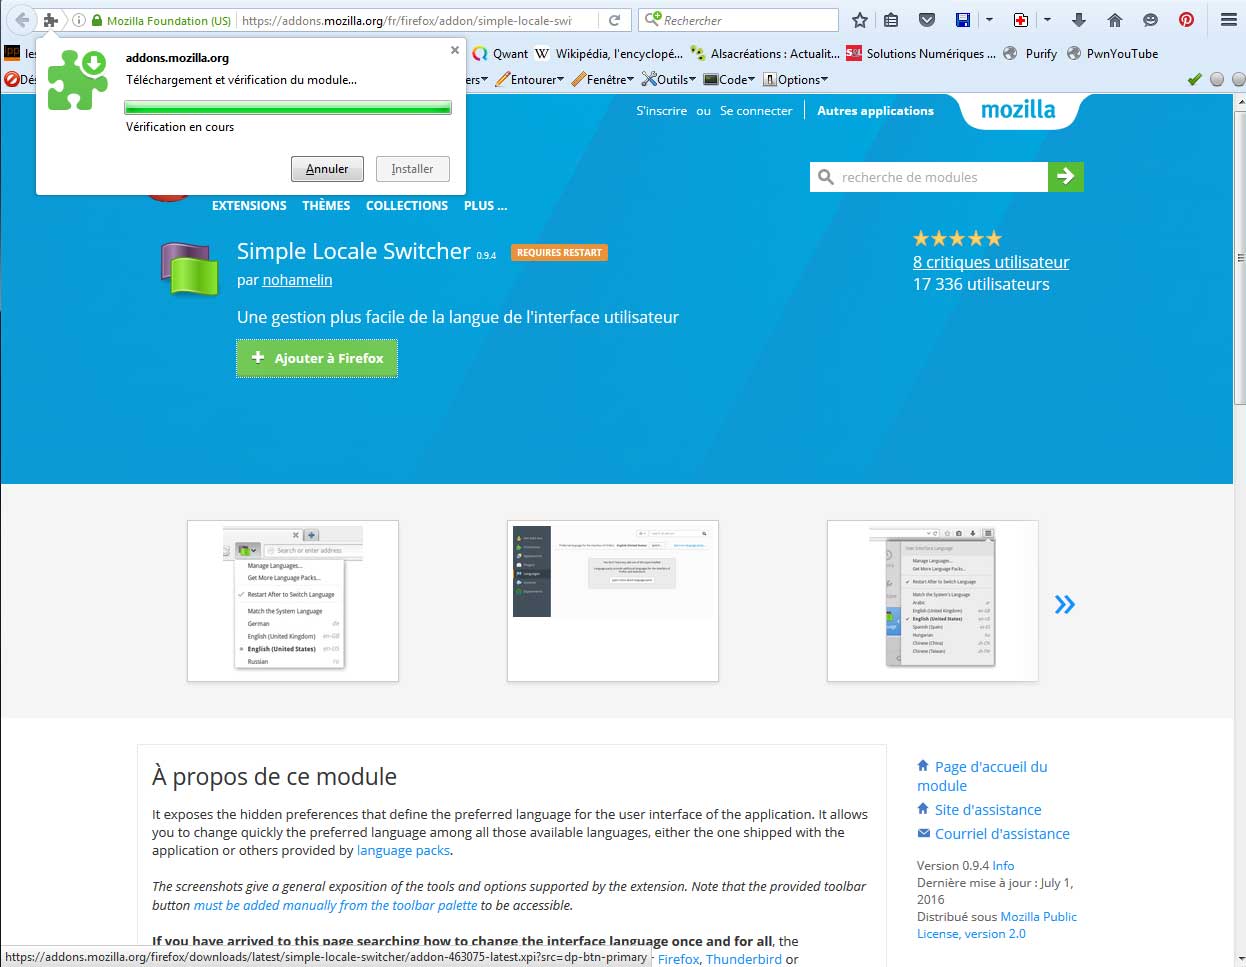1246x967 pixels.
Task: Click the green checkmark validation icon
Action: point(1194,79)
